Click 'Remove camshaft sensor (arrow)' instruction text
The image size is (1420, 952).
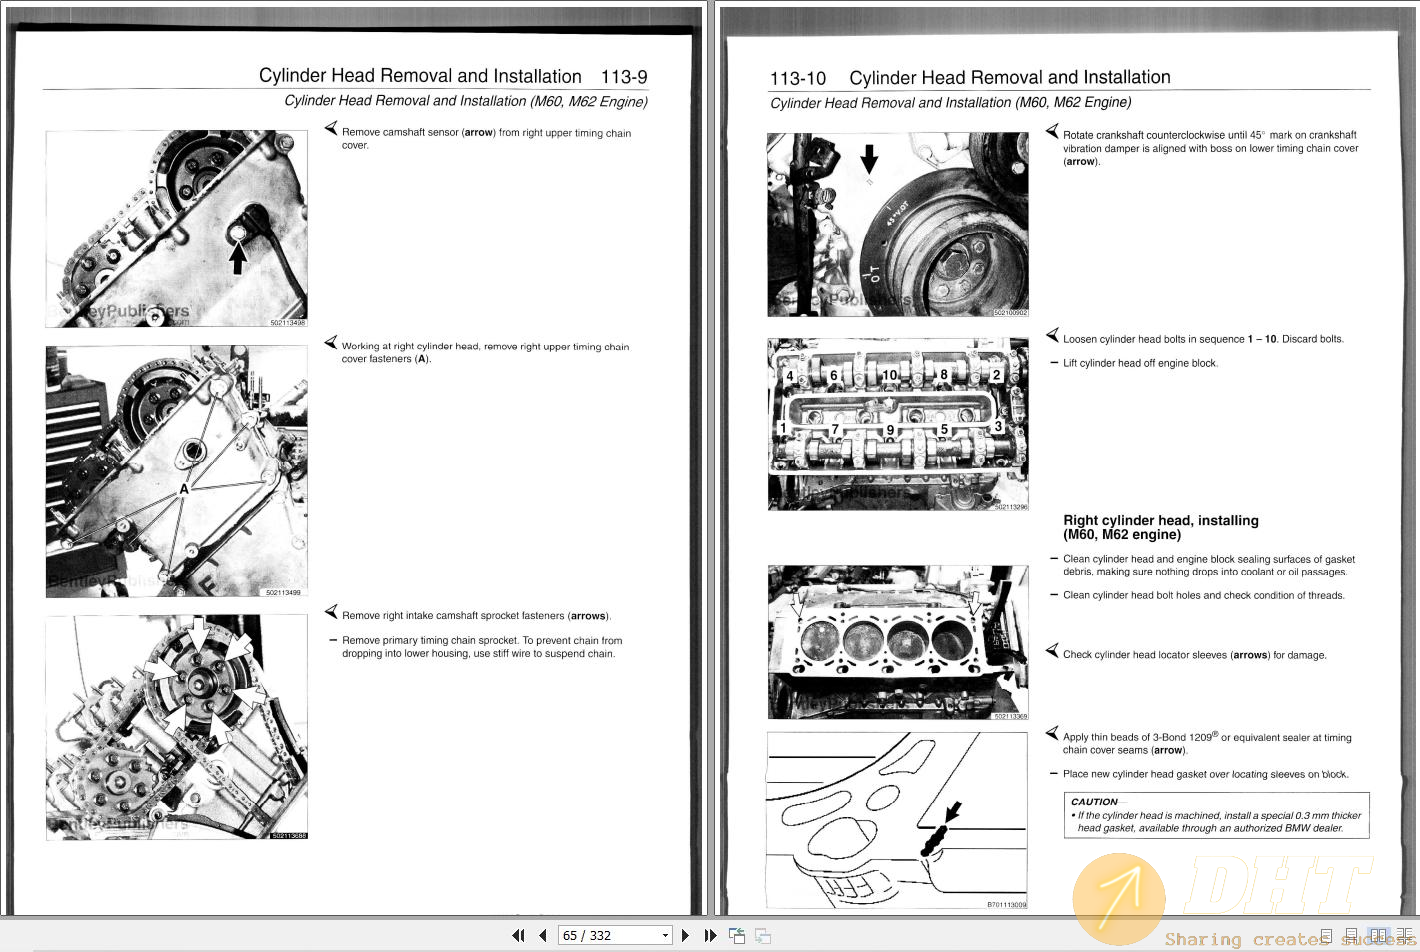(486, 138)
